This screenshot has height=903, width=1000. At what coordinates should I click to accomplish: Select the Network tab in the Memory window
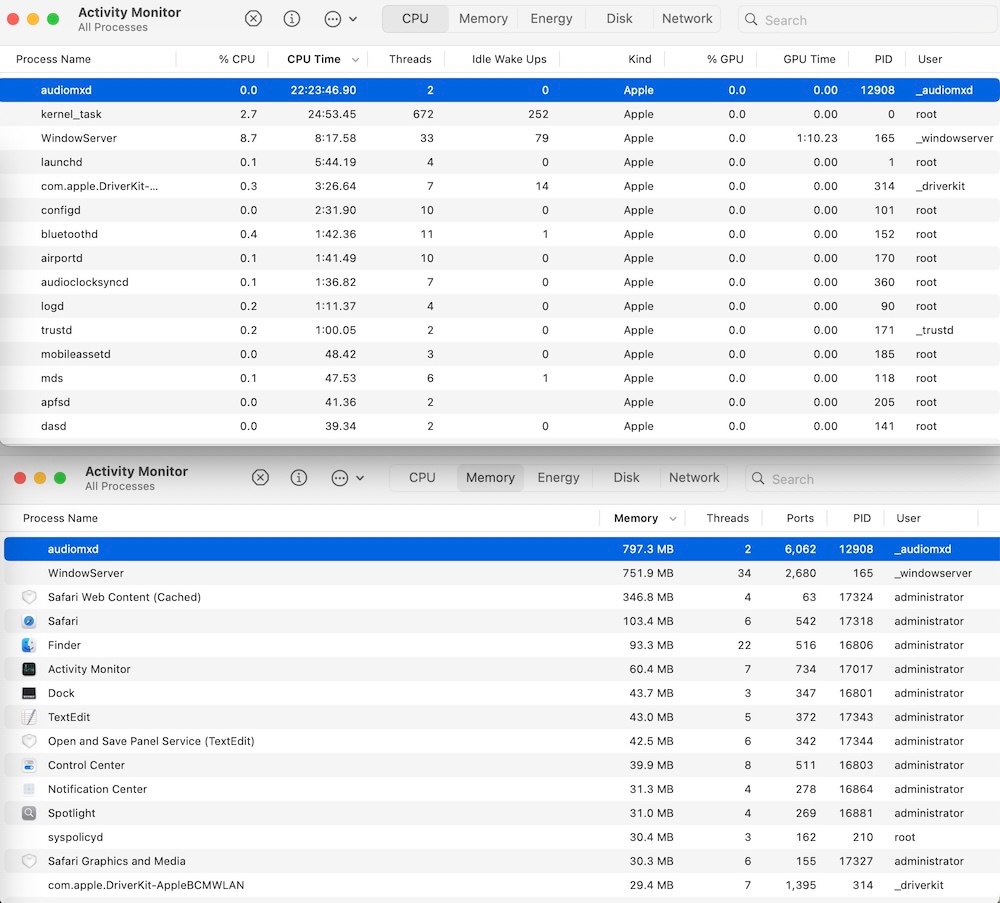point(694,478)
